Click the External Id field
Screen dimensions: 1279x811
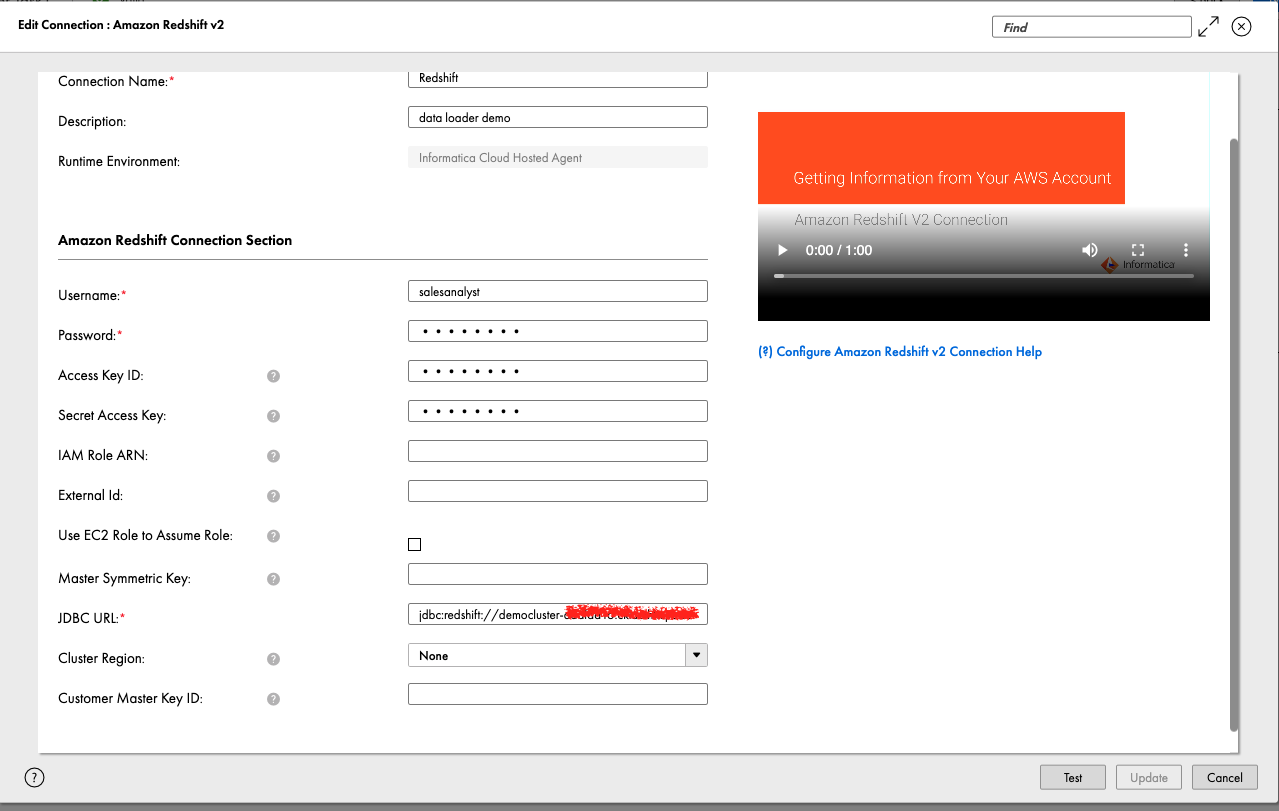pyautogui.click(x=558, y=491)
